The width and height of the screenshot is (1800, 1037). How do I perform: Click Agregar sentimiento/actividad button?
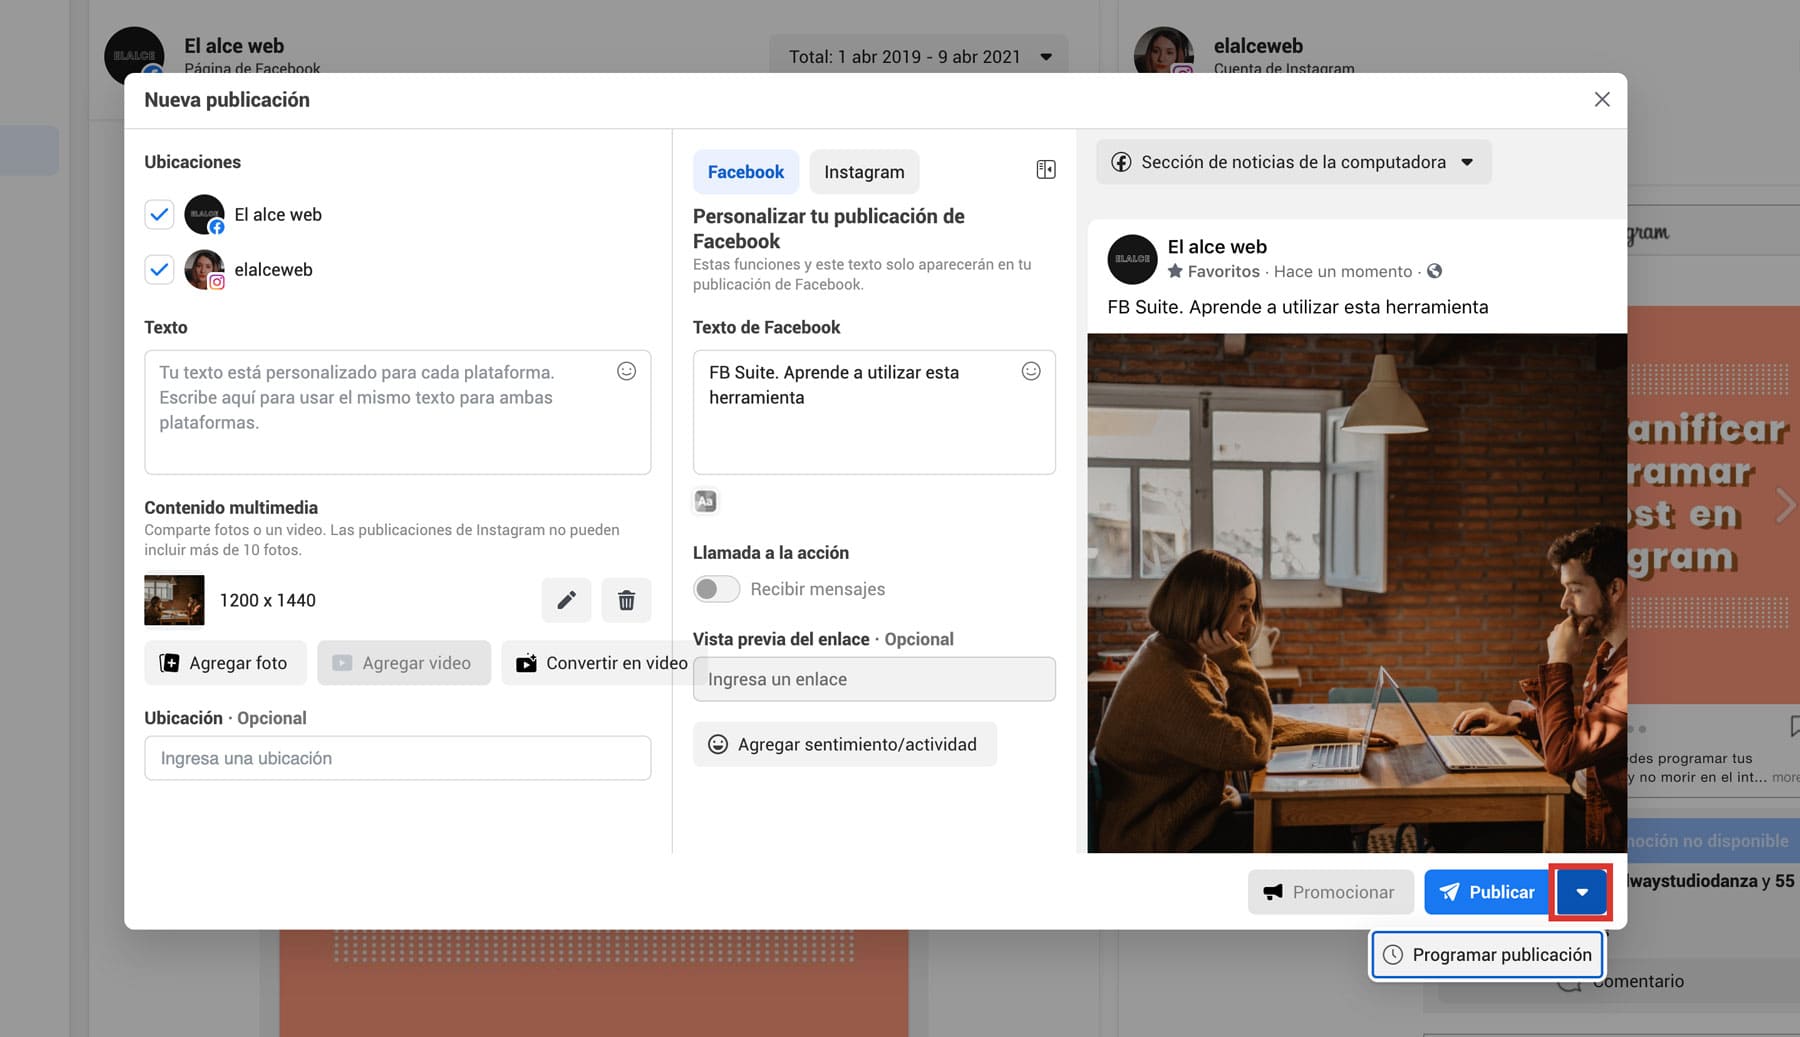coord(845,744)
